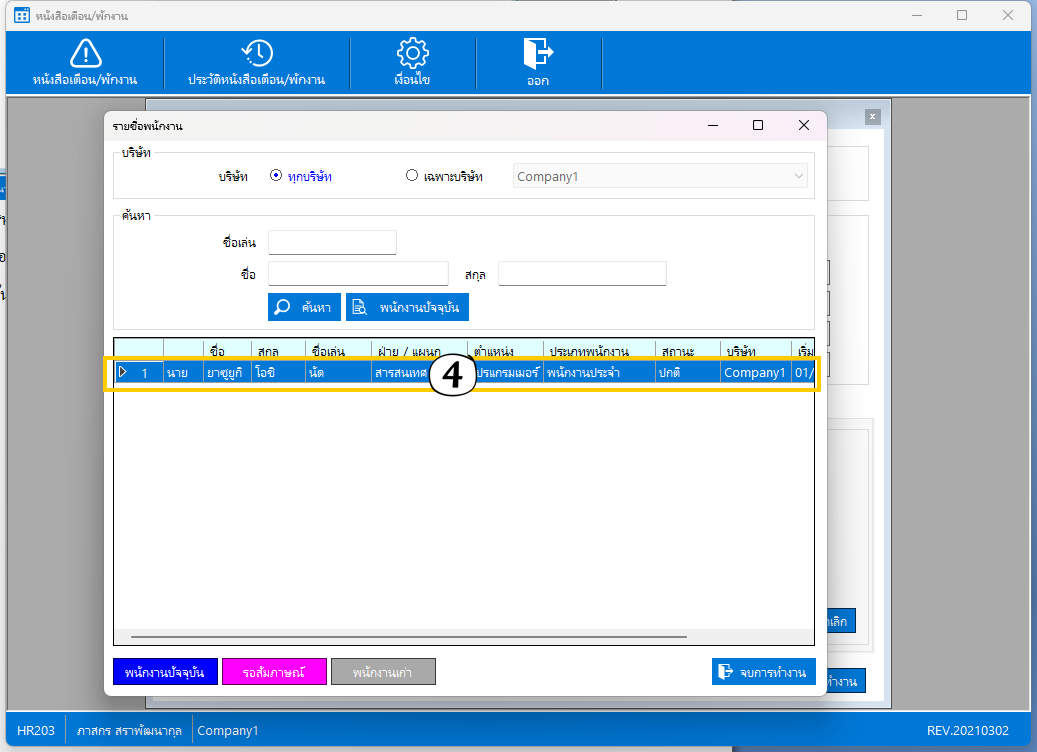This screenshot has width=1037, height=752.
Task: Click the row indicator arrow of row 1
Action: 123,373
